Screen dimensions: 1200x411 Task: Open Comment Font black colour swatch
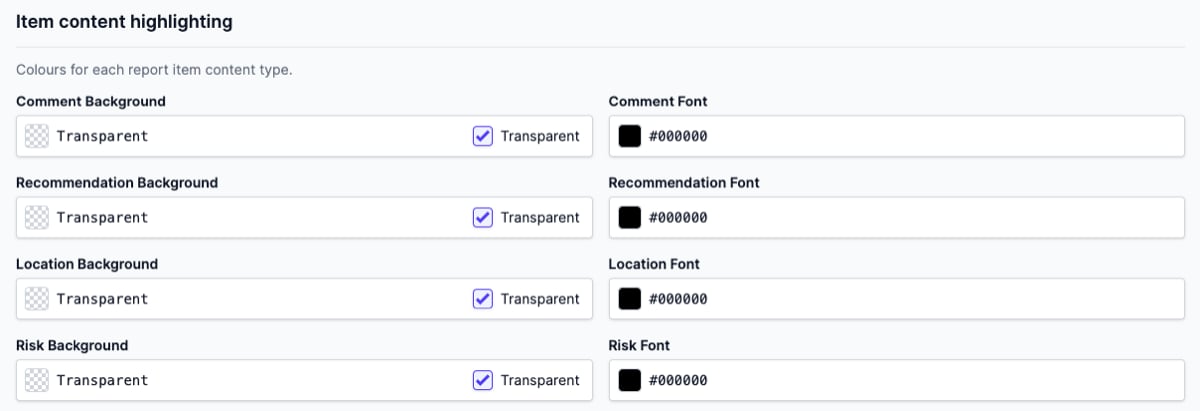[x=629, y=136]
